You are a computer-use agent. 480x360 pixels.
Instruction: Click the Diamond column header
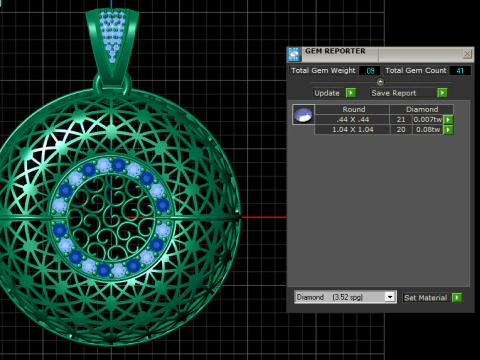[x=422, y=109]
